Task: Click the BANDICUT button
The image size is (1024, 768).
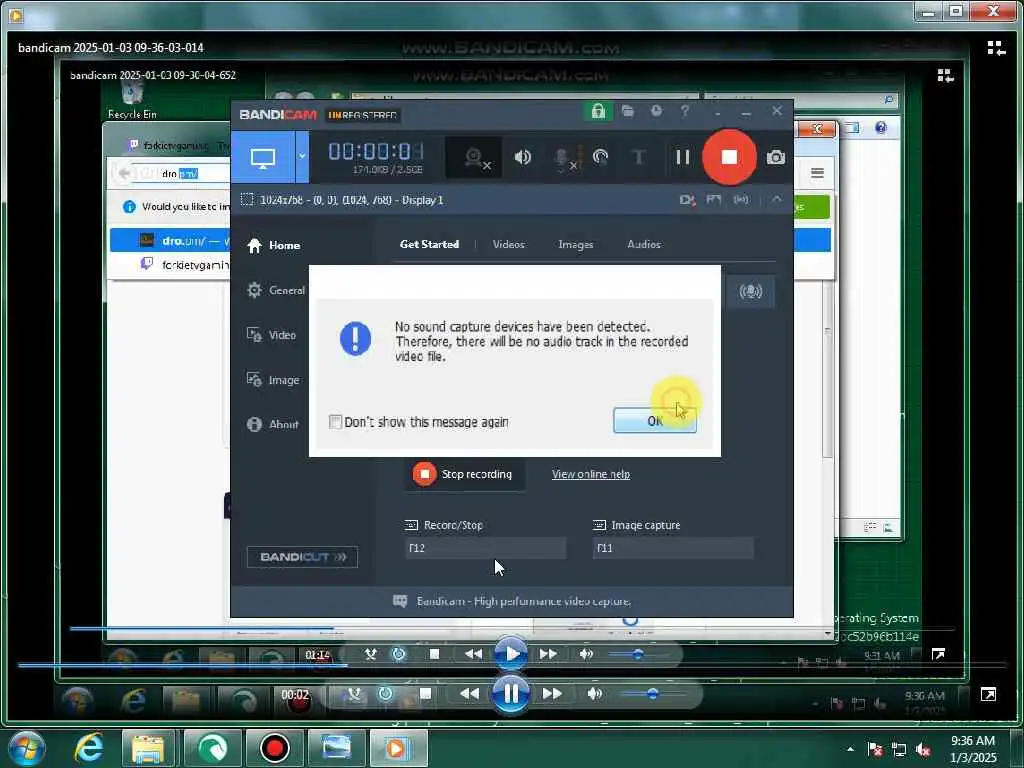Action: tap(302, 557)
